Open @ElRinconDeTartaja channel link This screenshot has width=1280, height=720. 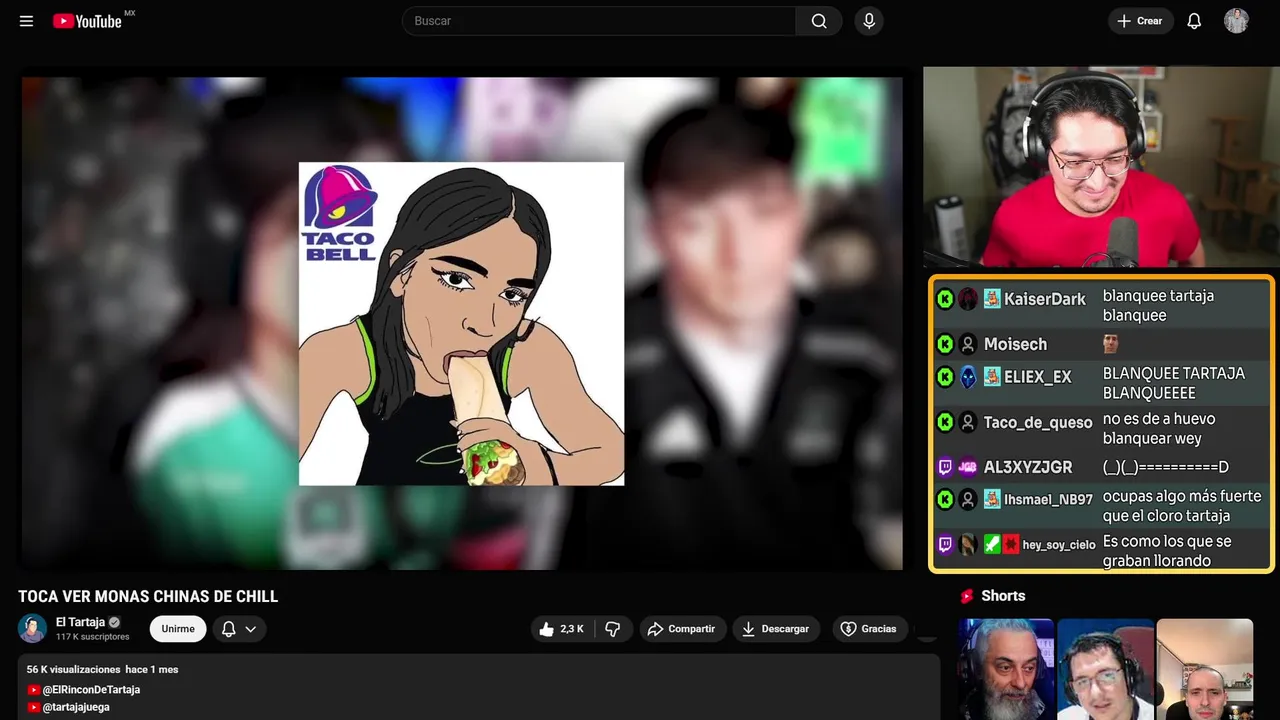(91, 690)
